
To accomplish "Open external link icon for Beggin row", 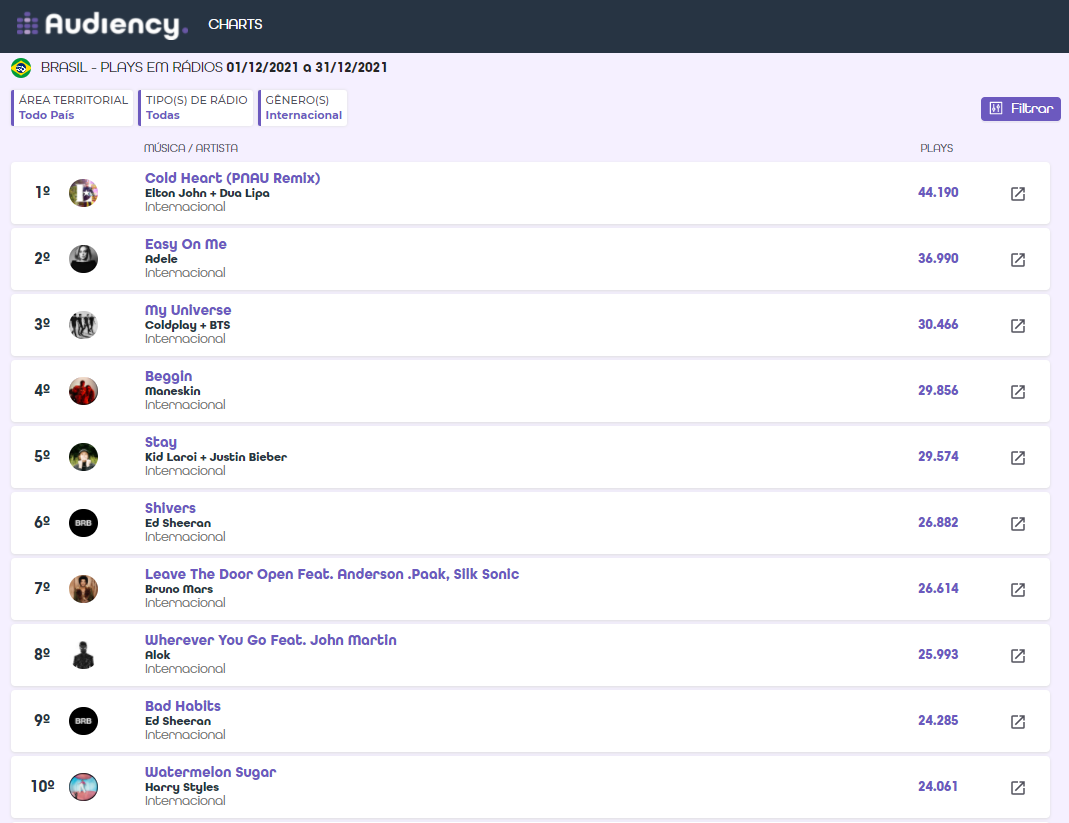I will [1017, 391].
